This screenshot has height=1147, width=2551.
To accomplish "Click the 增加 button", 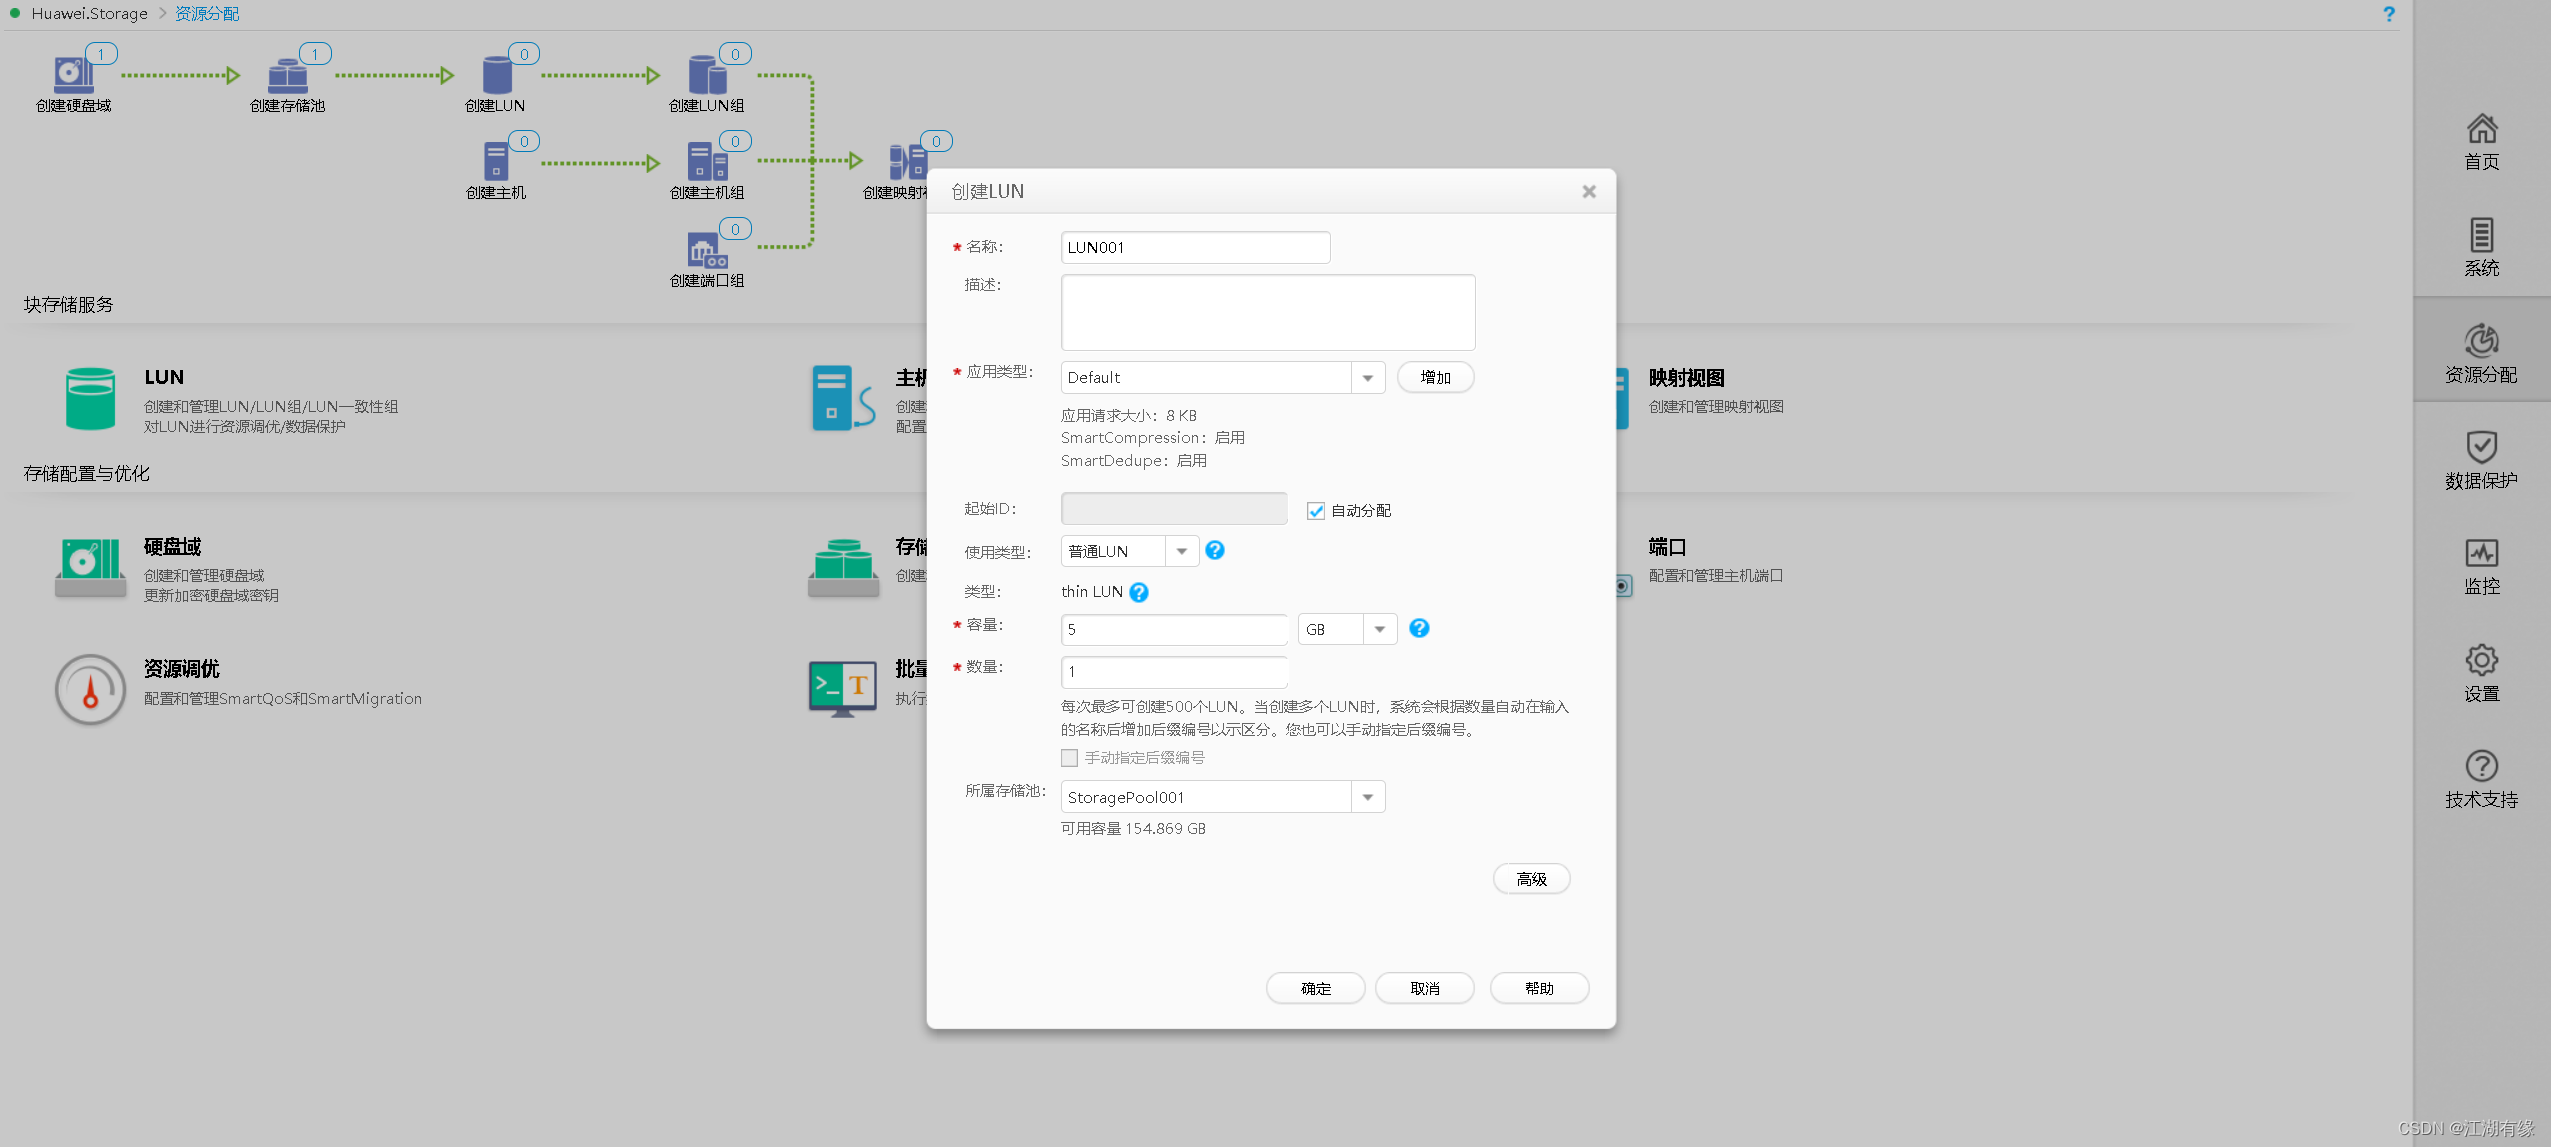I will tap(1435, 377).
